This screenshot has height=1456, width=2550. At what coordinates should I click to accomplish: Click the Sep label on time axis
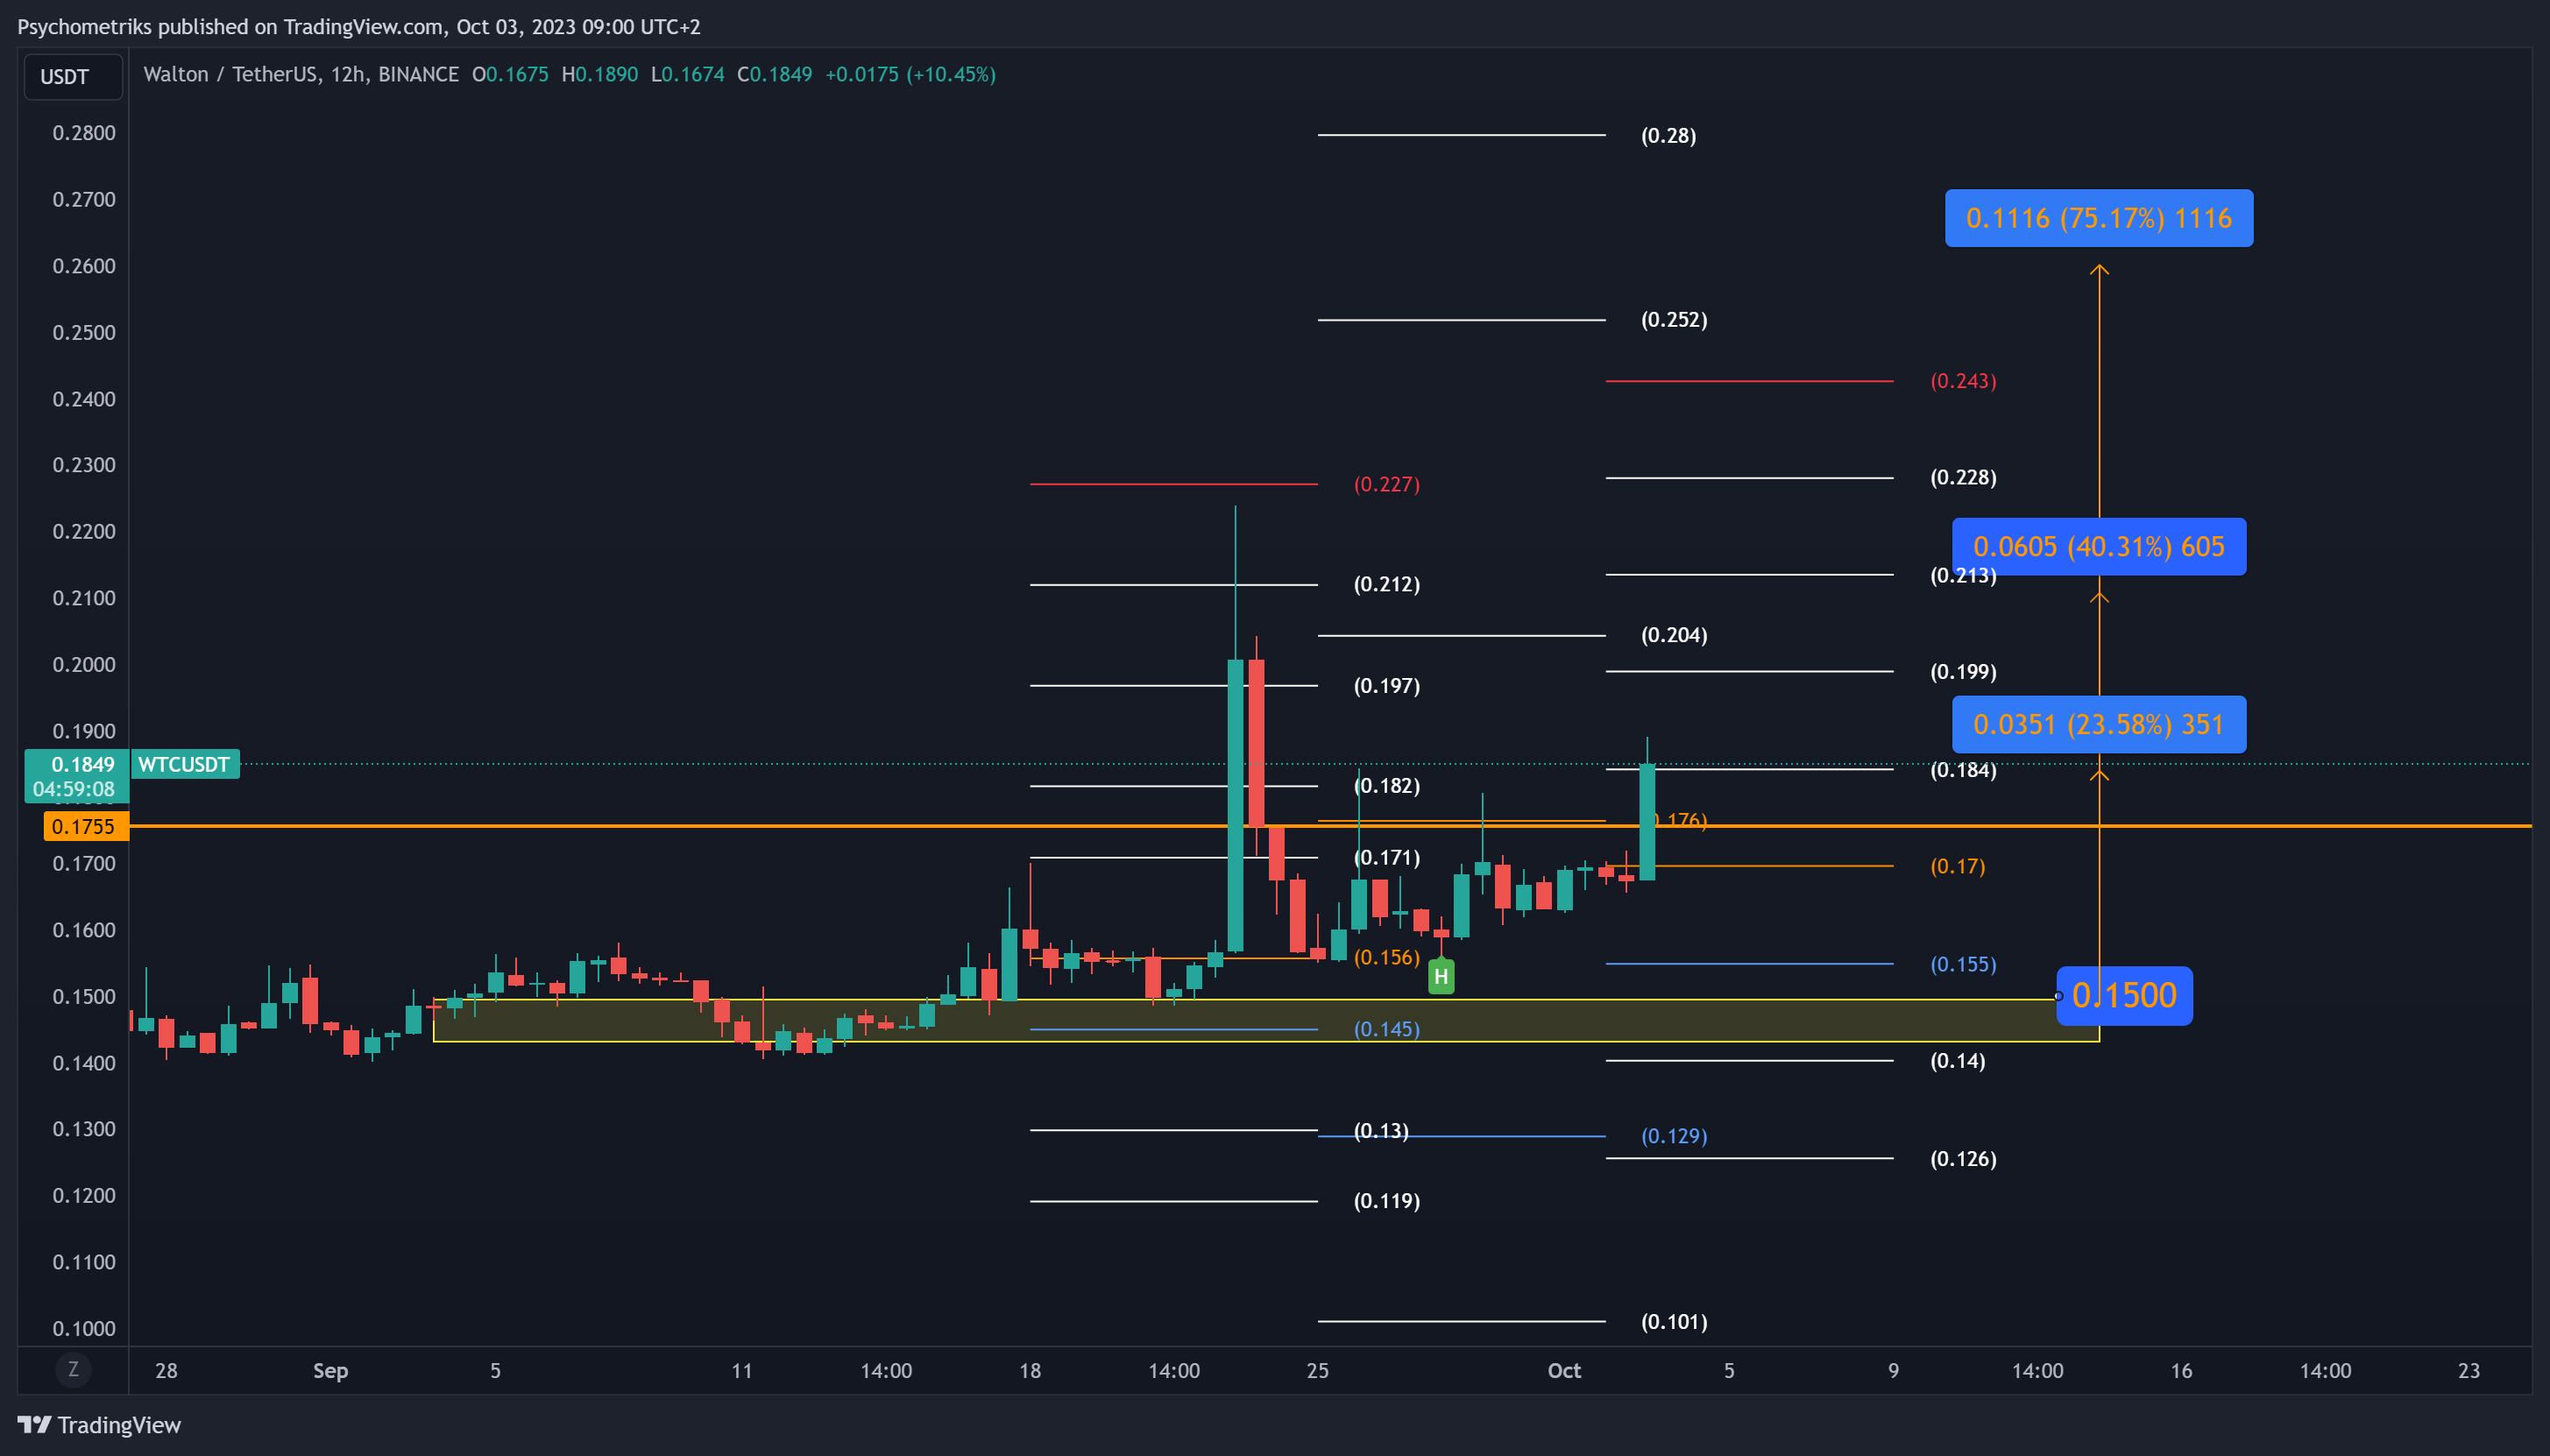[330, 1370]
